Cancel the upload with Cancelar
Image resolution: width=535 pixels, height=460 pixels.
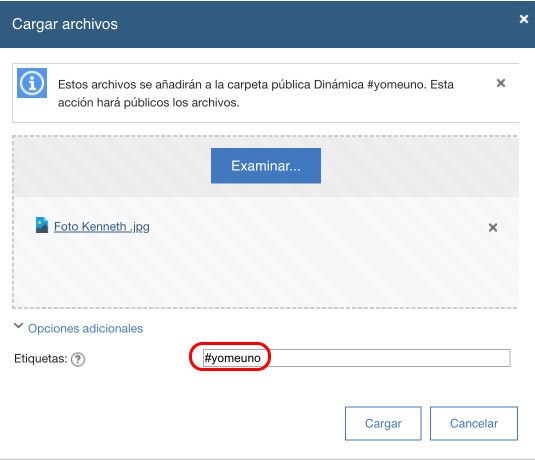click(x=474, y=423)
